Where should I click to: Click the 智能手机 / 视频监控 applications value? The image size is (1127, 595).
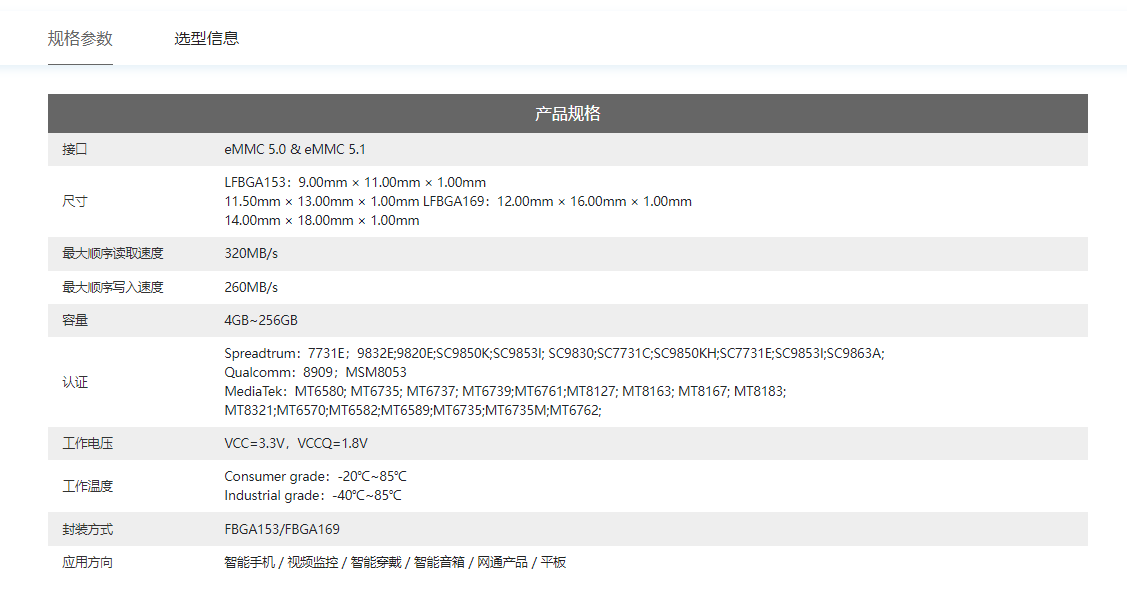pos(395,563)
